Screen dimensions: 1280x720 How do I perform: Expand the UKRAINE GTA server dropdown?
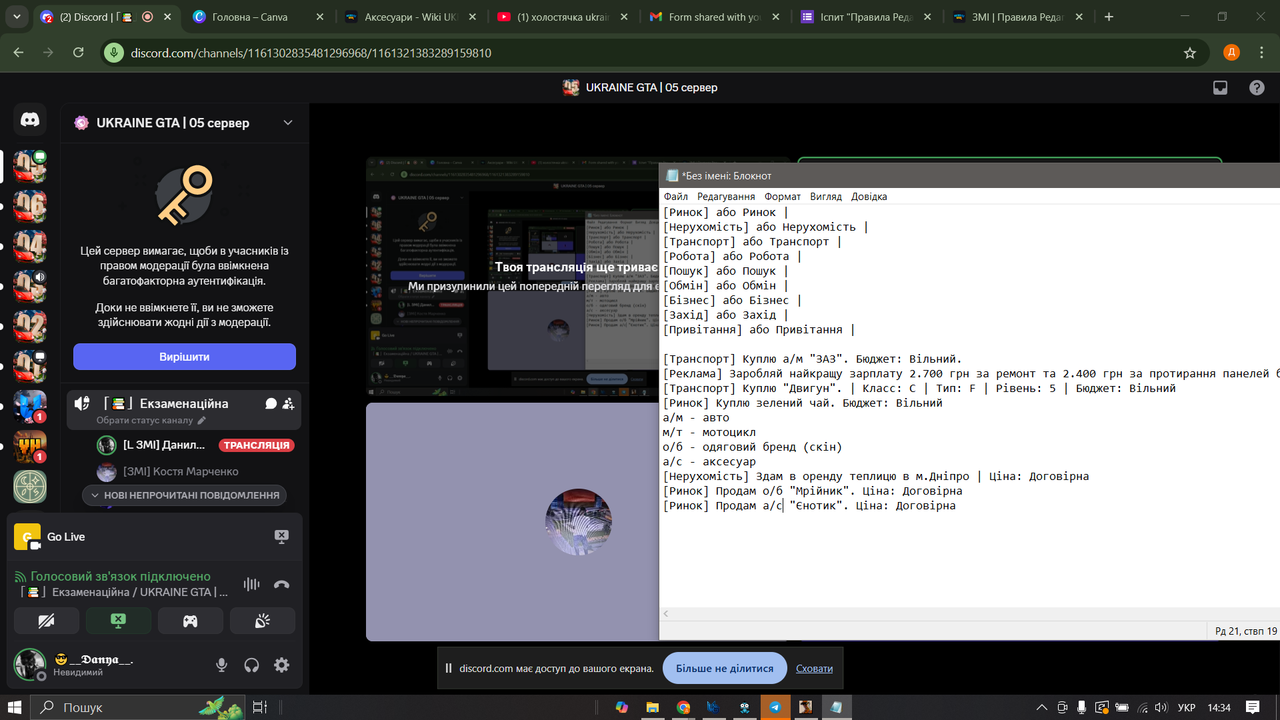tap(288, 123)
